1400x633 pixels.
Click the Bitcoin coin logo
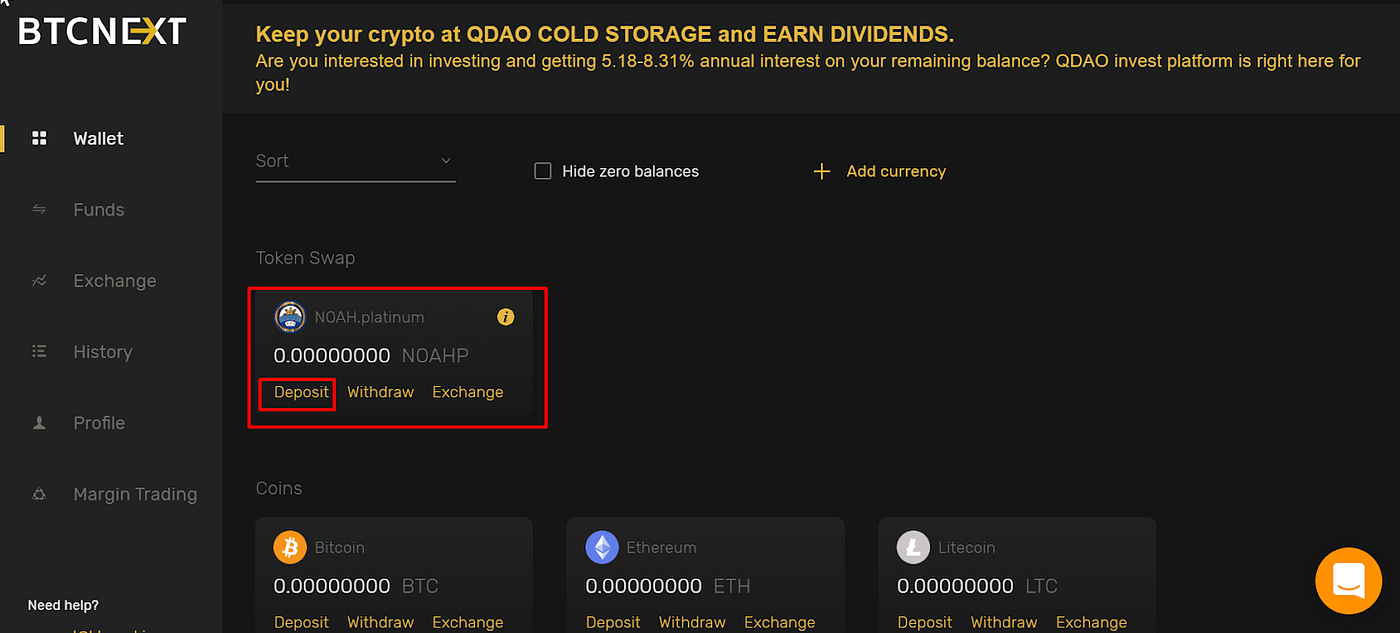pos(289,547)
